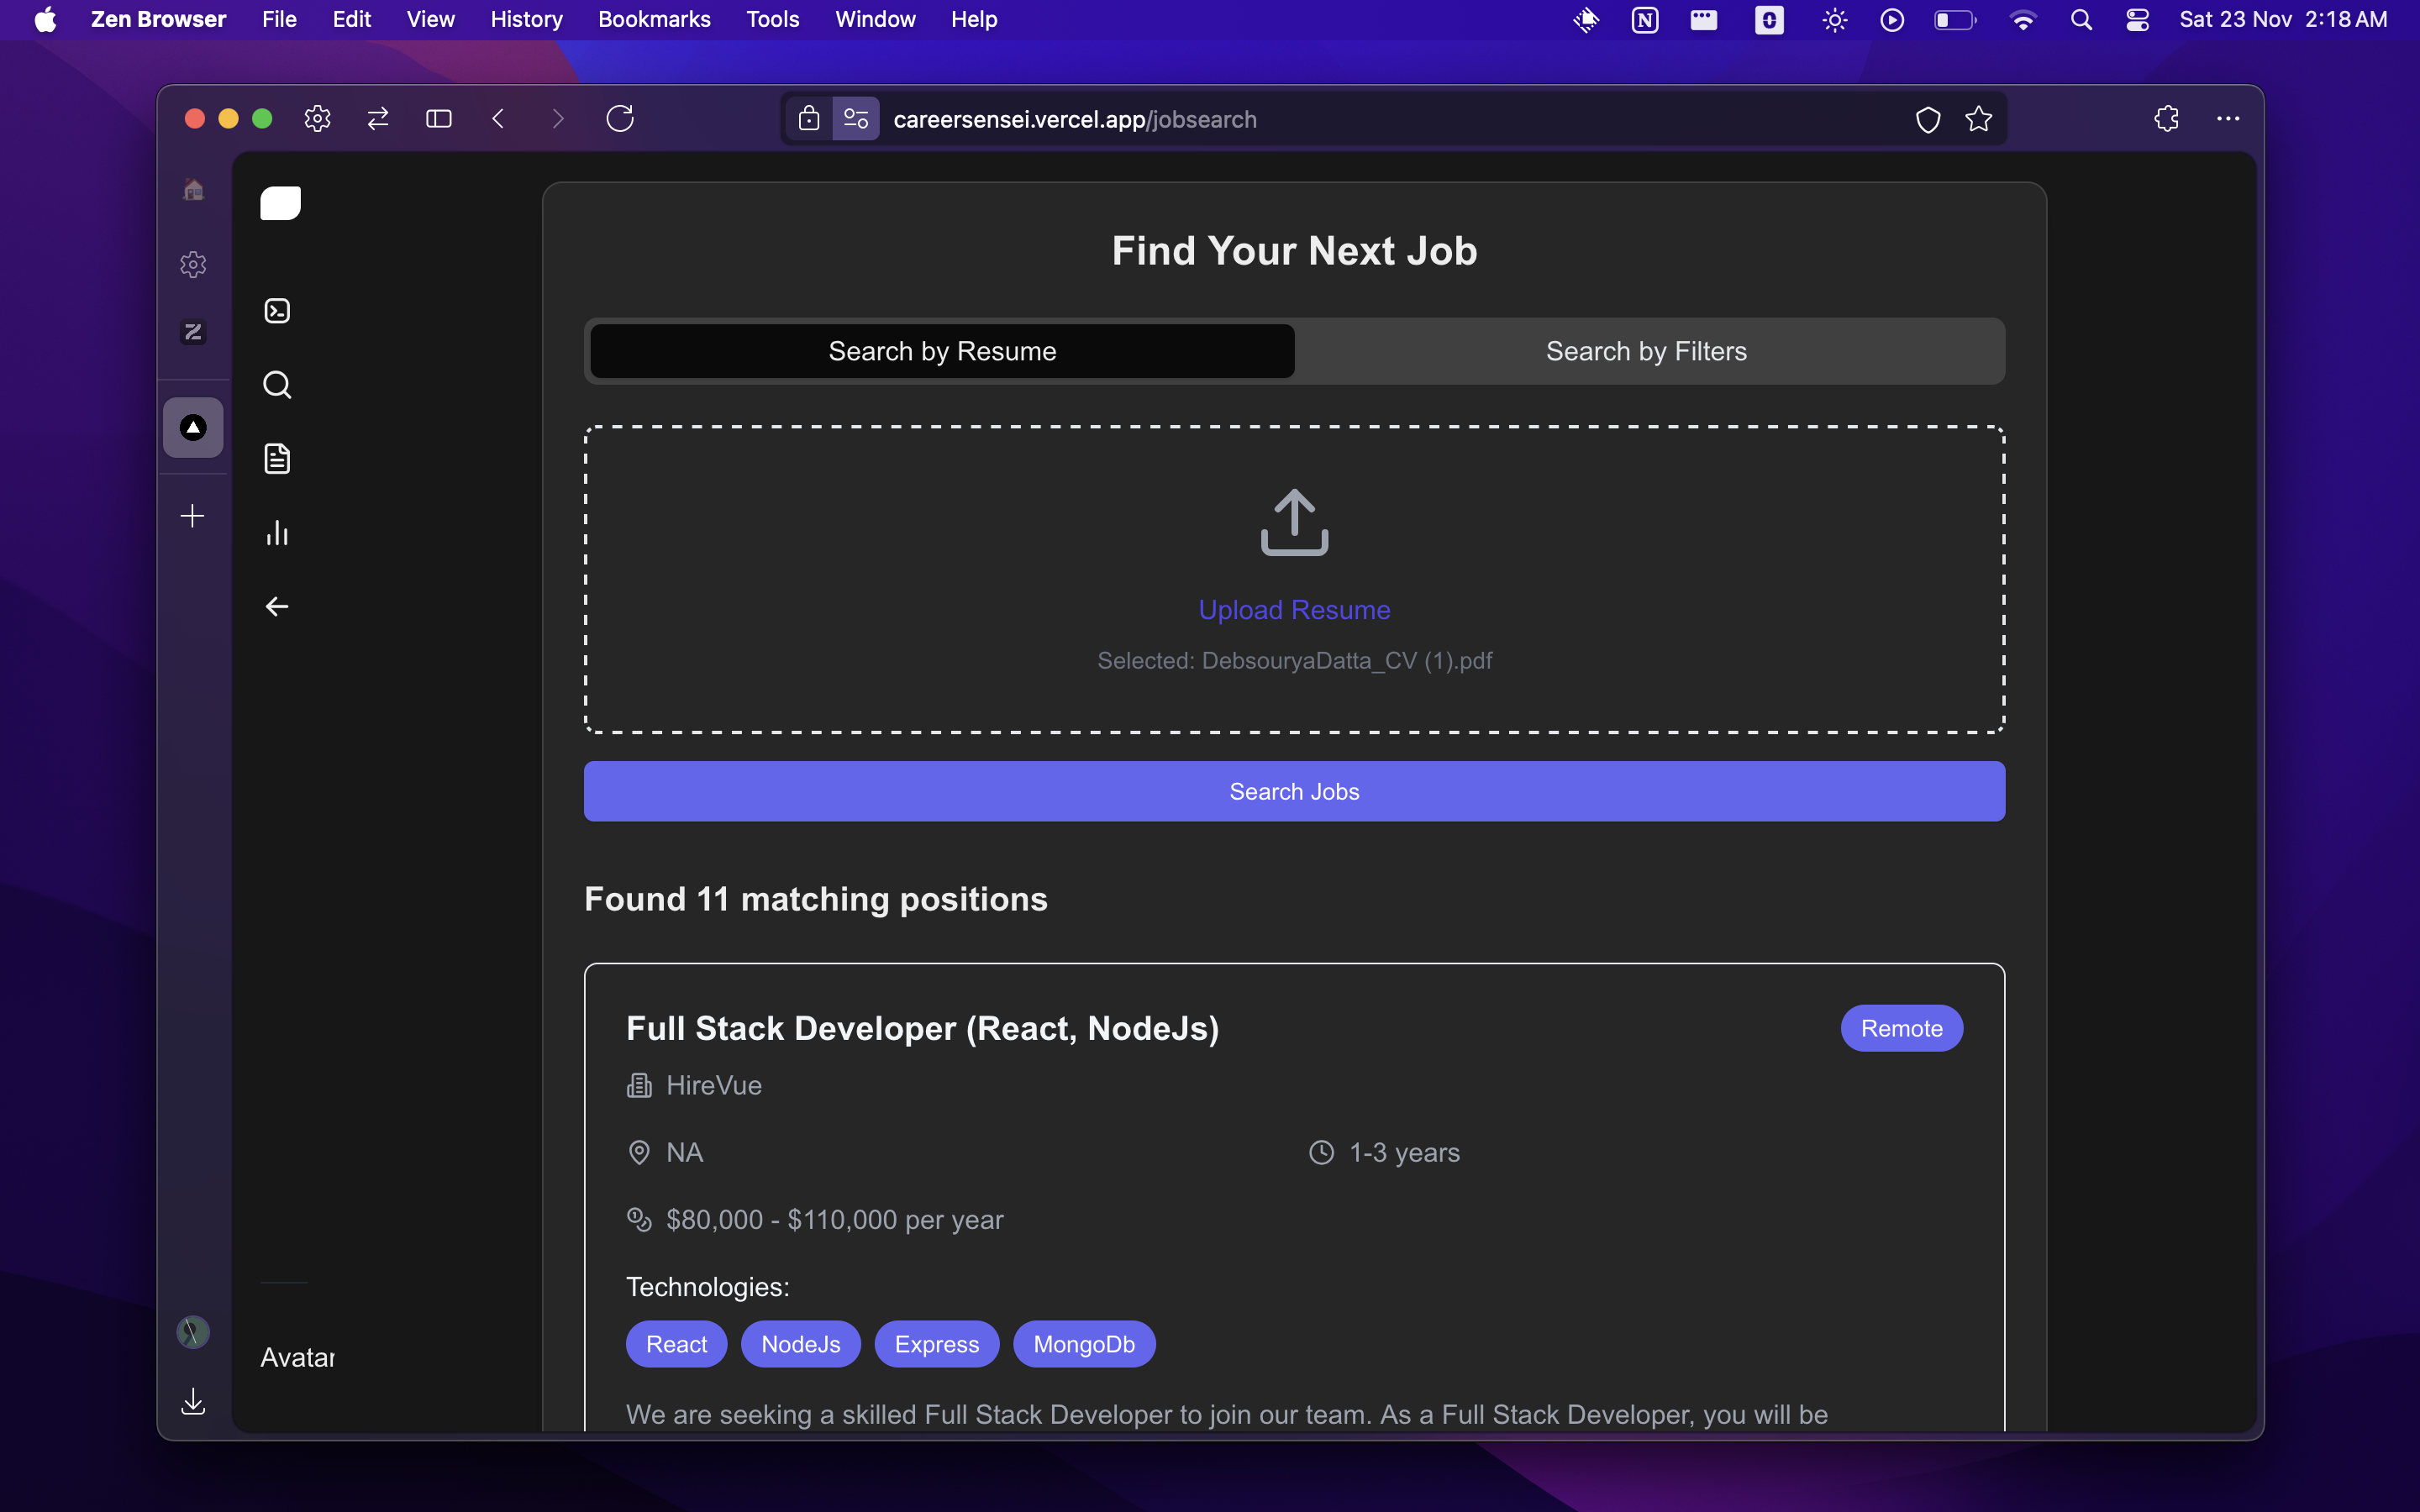Viewport: 2420px width, 1512px height.
Task: Open the bar chart analytics icon
Action: point(277,533)
